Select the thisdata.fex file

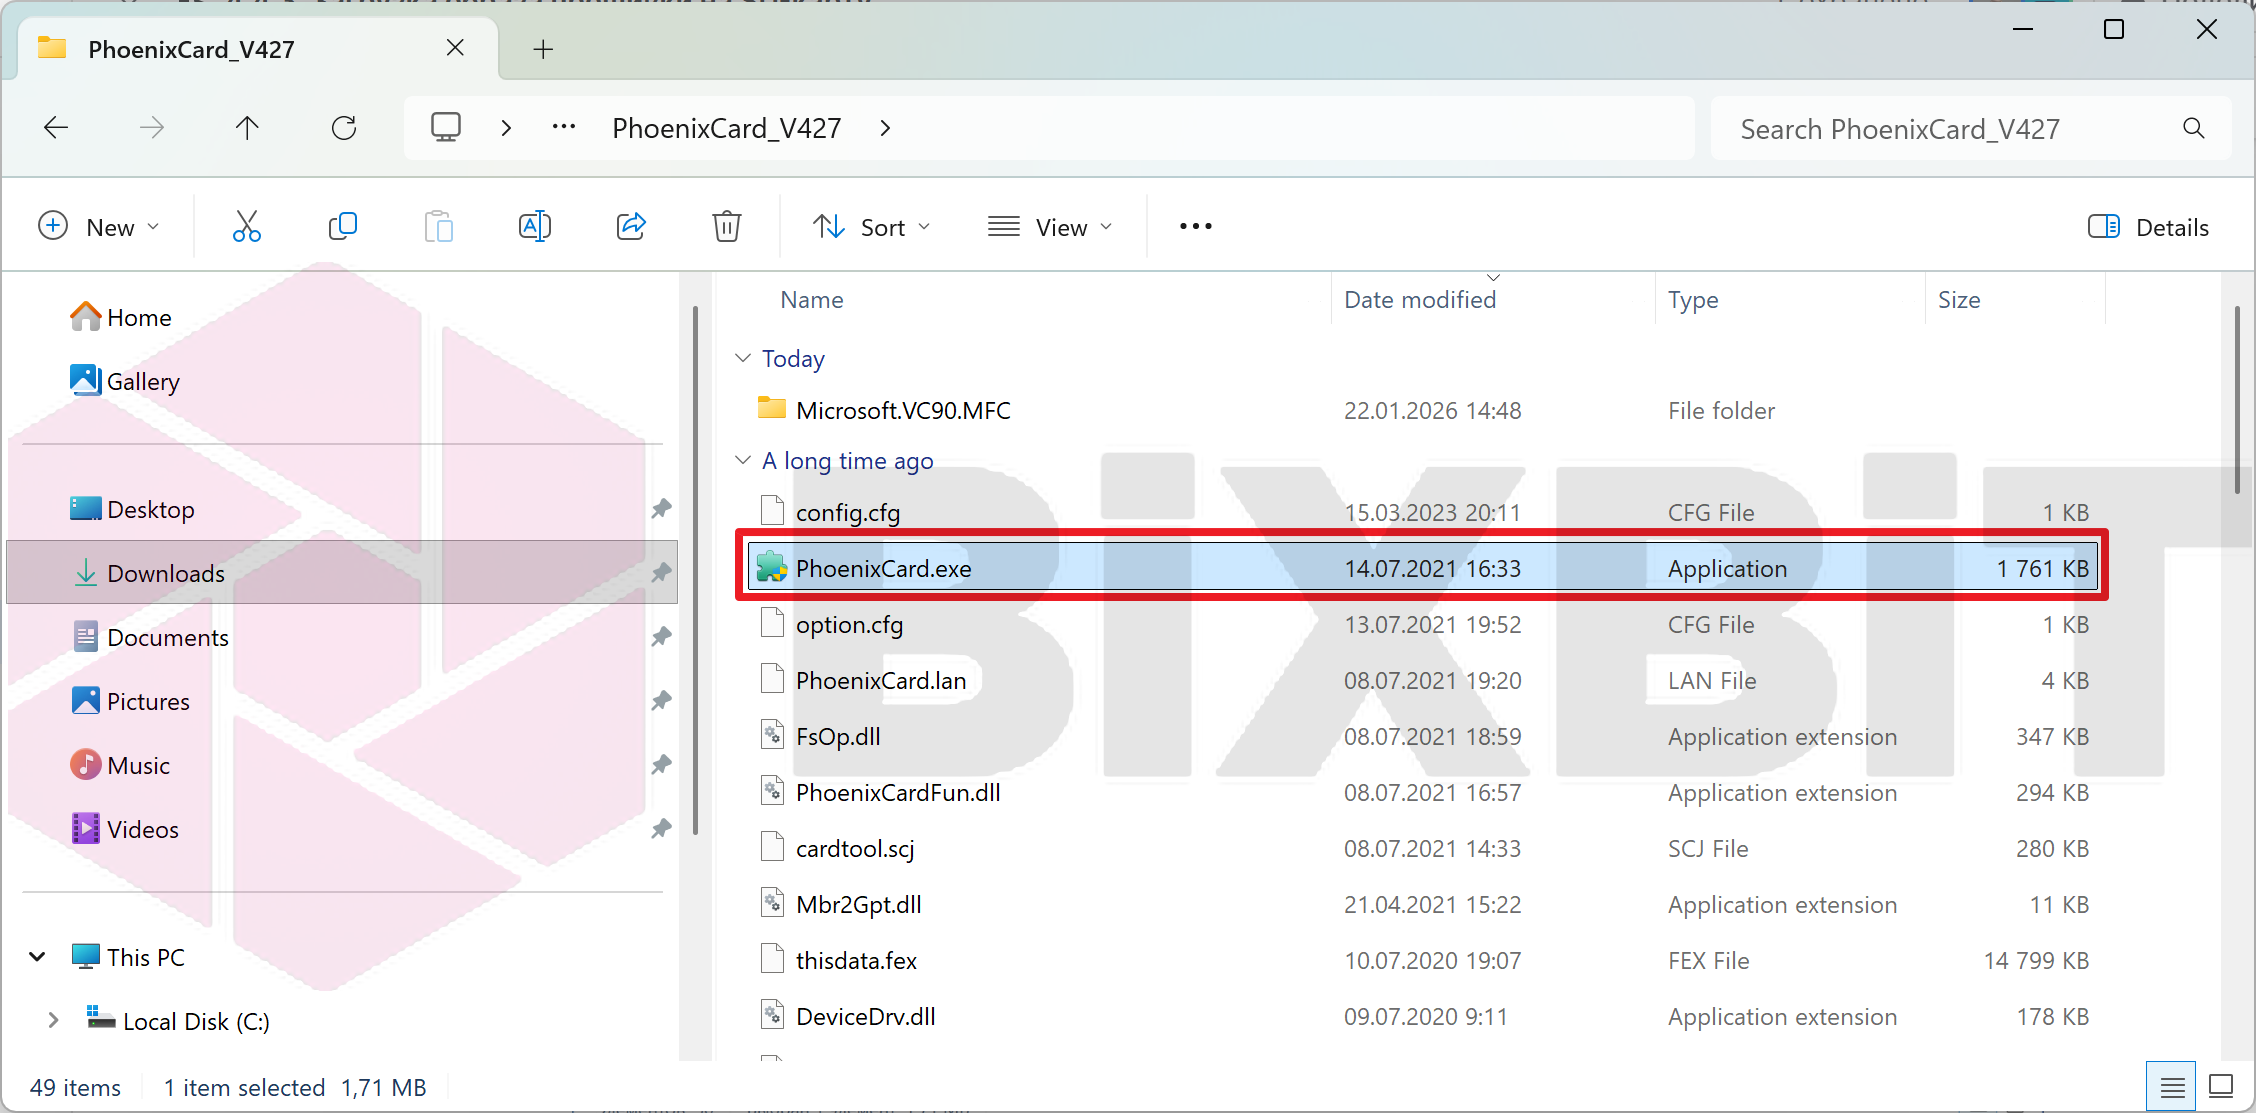point(1423,960)
